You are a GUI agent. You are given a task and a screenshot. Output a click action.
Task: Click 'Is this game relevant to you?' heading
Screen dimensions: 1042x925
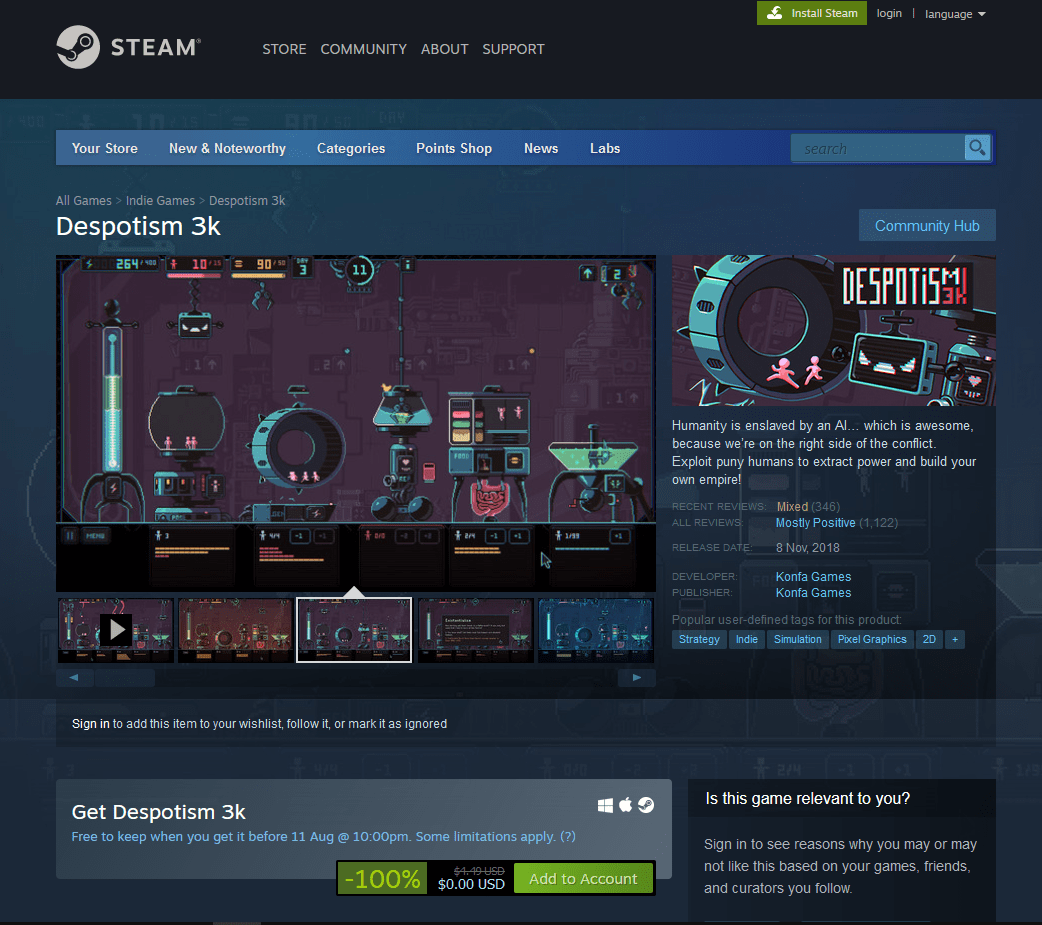pyautogui.click(x=807, y=799)
